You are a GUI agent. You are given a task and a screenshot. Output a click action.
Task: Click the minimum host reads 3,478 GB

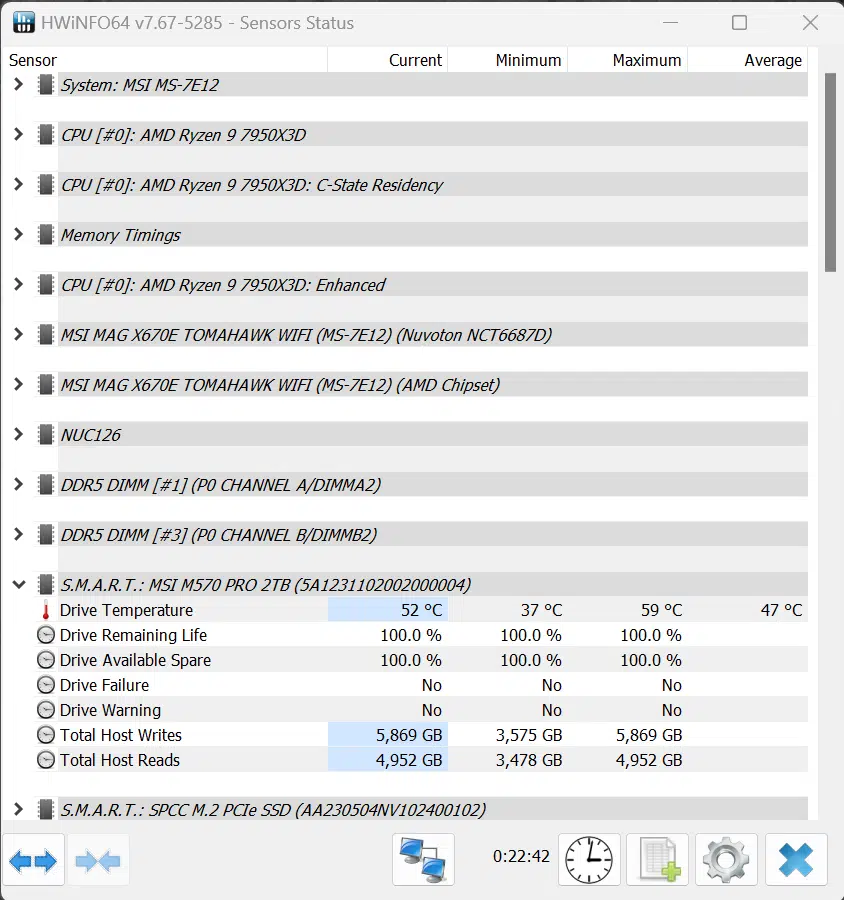click(x=529, y=760)
